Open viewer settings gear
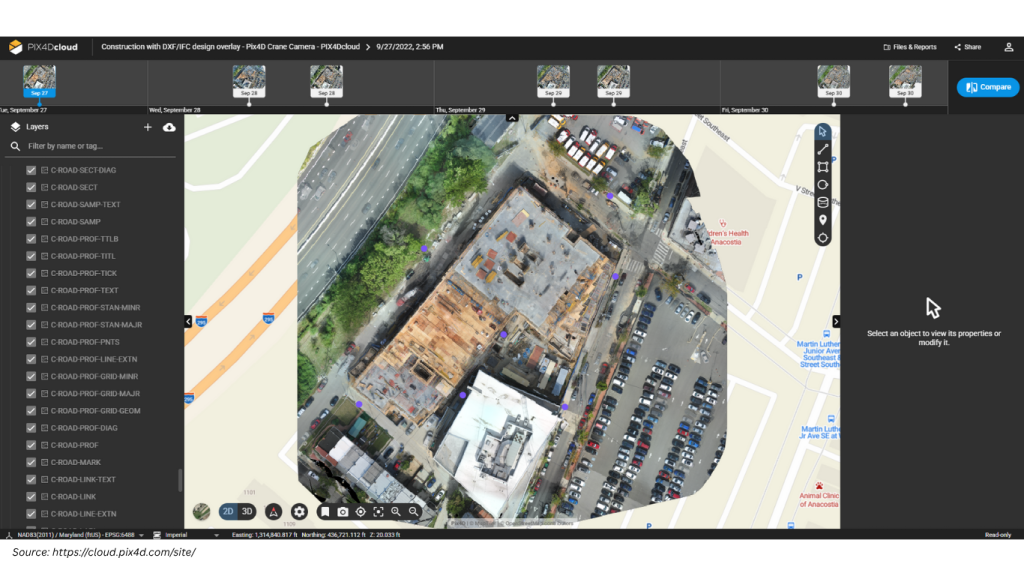The image size is (1024, 576). 299,512
